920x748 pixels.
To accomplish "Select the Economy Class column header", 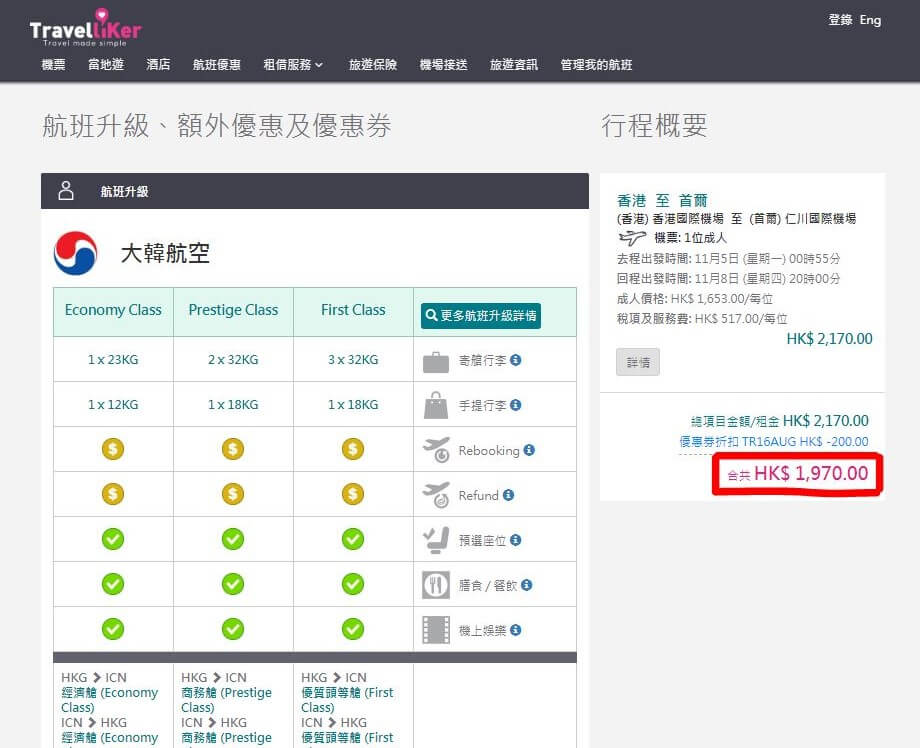I will coord(113,310).
